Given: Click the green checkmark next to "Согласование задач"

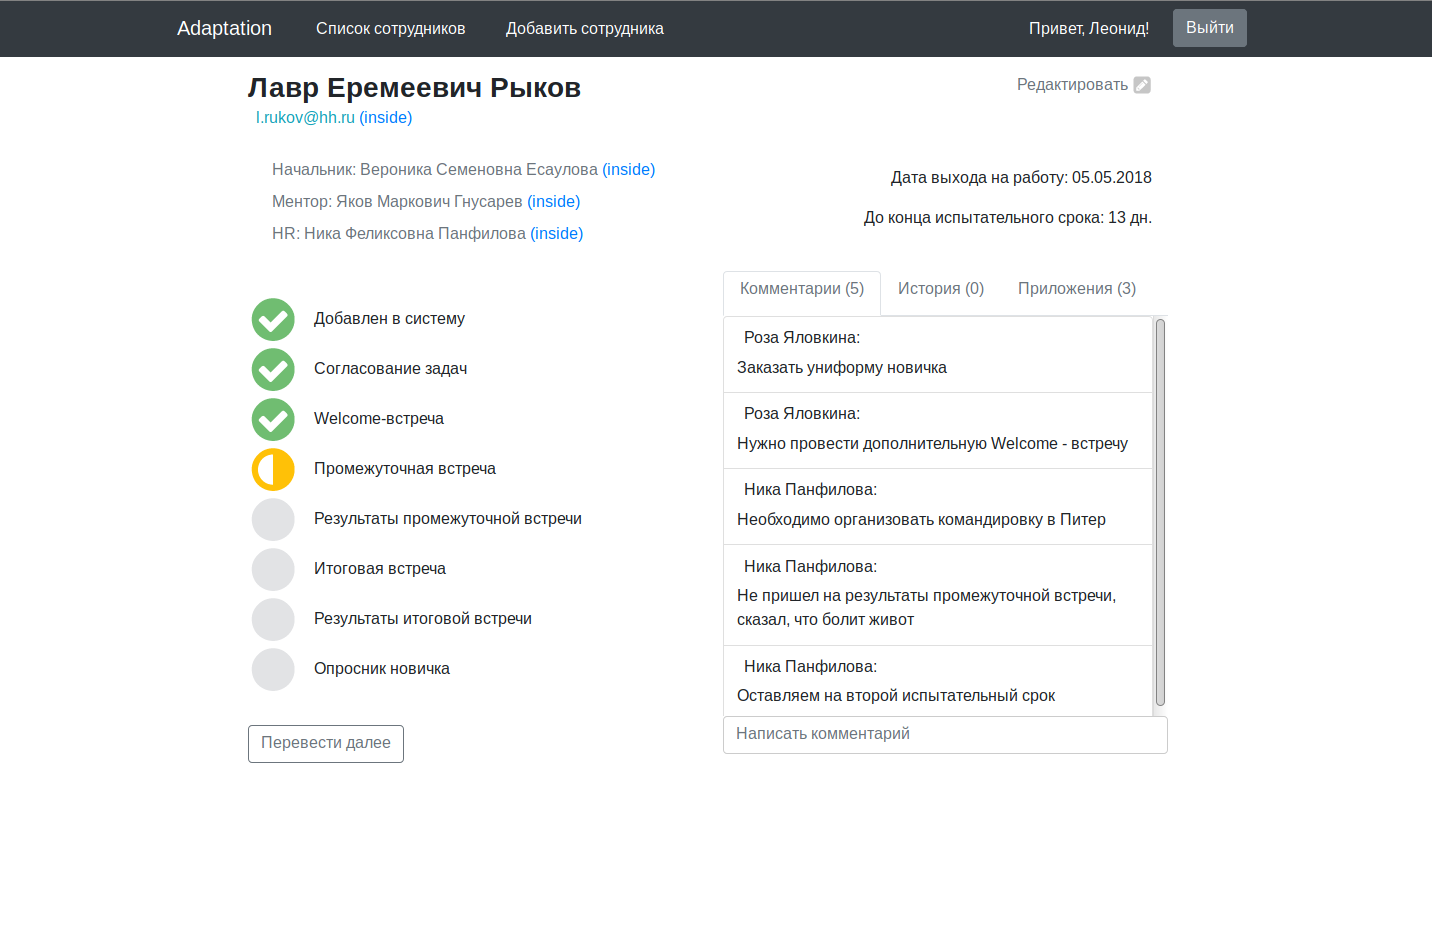Looking at the screenshot, I should 273,370.
